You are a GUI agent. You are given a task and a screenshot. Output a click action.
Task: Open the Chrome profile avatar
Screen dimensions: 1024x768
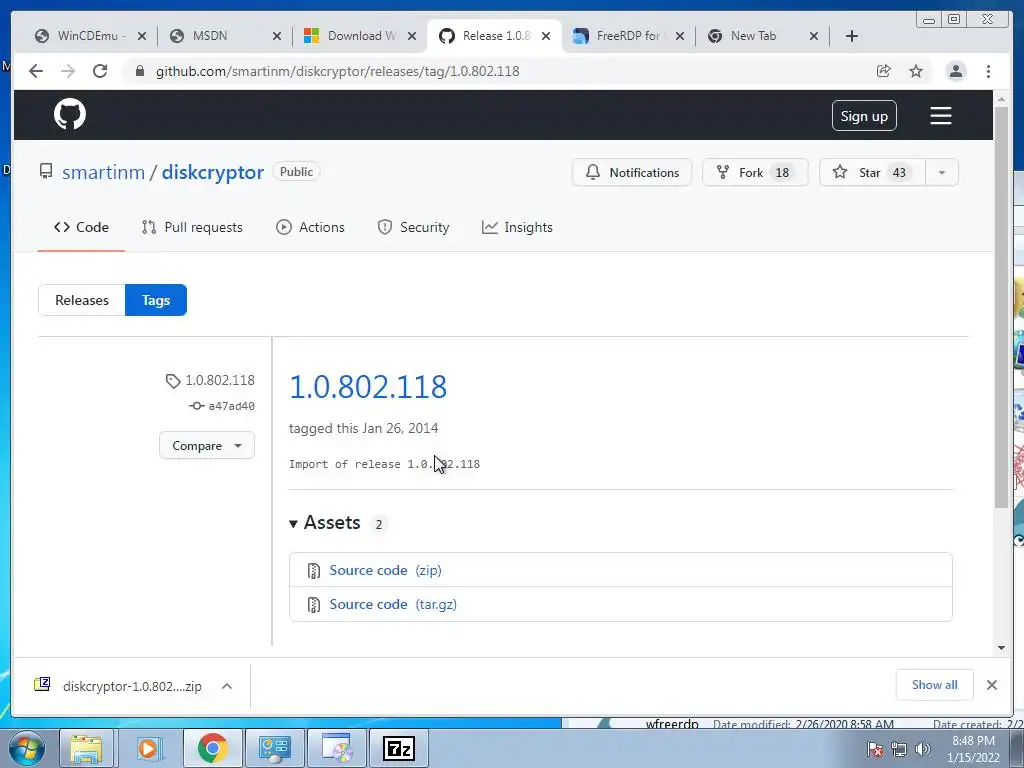[955, 71]
